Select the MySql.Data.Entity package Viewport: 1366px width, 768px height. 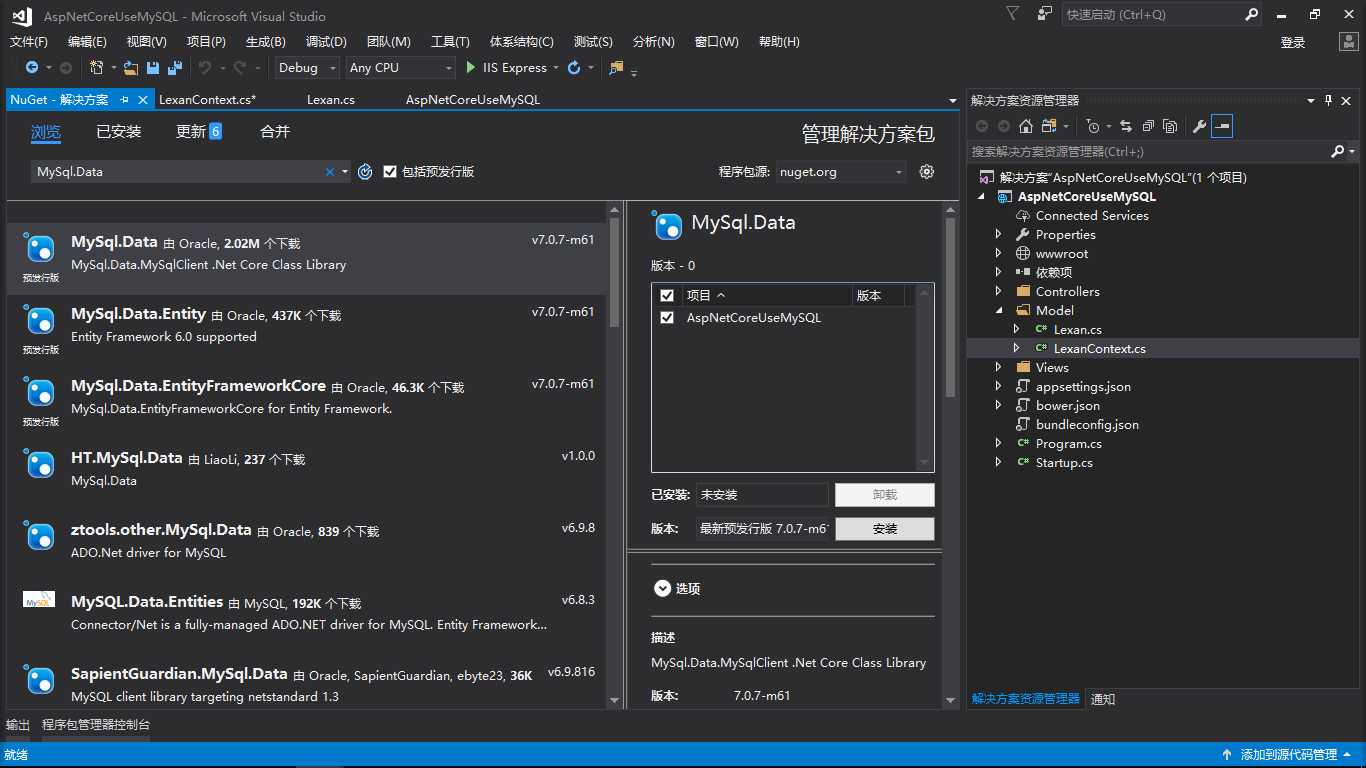point(306,330)
